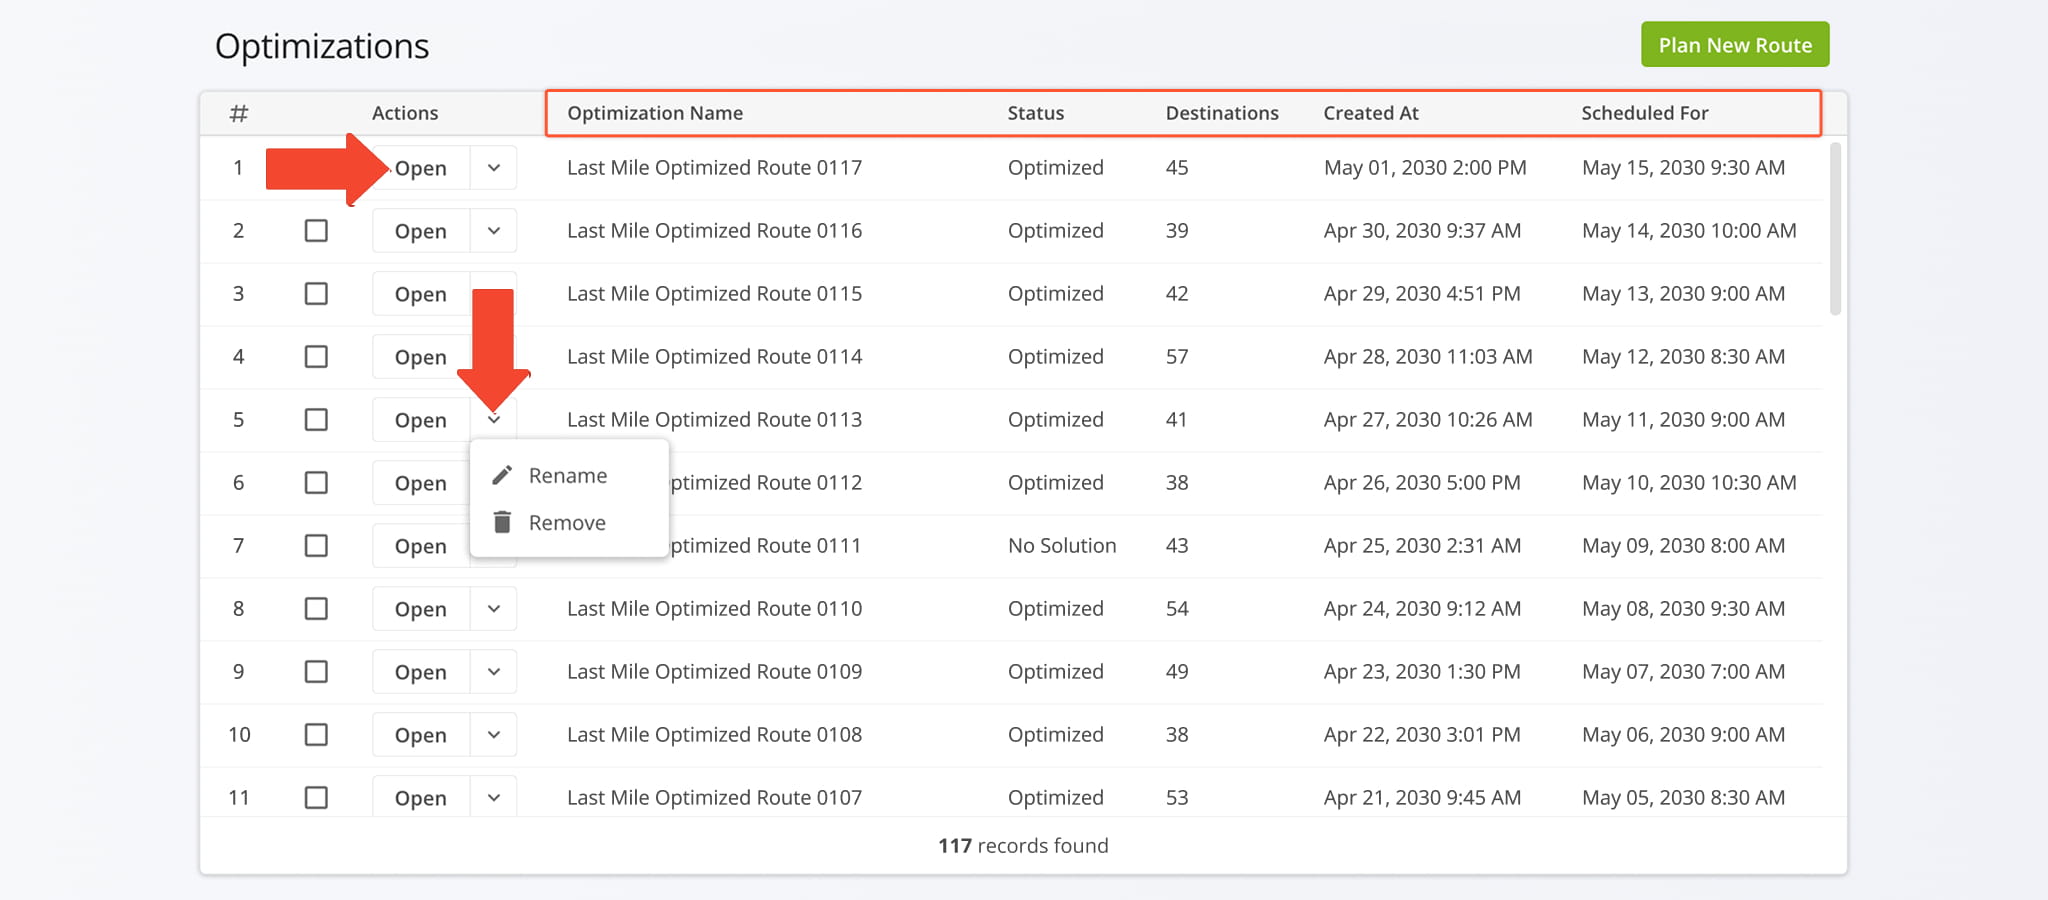The height and width of the screenshot is (900, 2048).
Task: Open the dropdown arrow for route 0116
Action: click(x=494, y=231)
